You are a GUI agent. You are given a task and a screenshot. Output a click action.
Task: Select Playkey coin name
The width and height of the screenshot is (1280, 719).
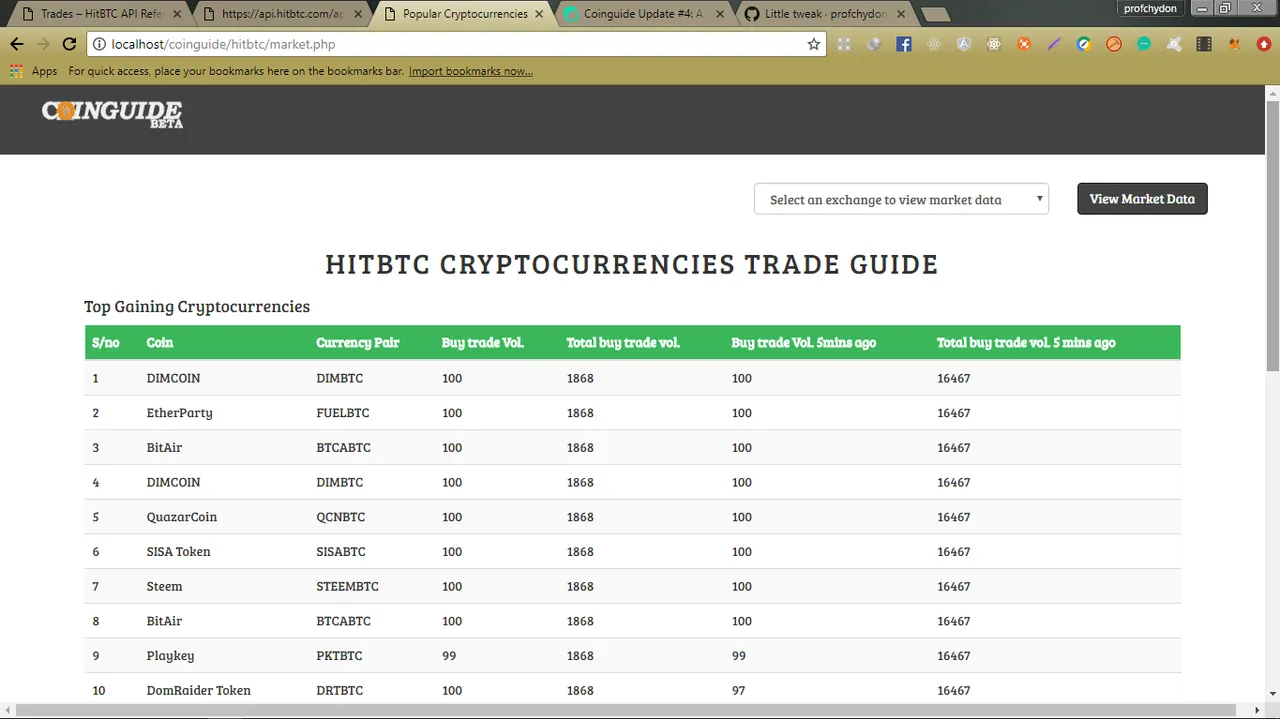pos(170,656)
